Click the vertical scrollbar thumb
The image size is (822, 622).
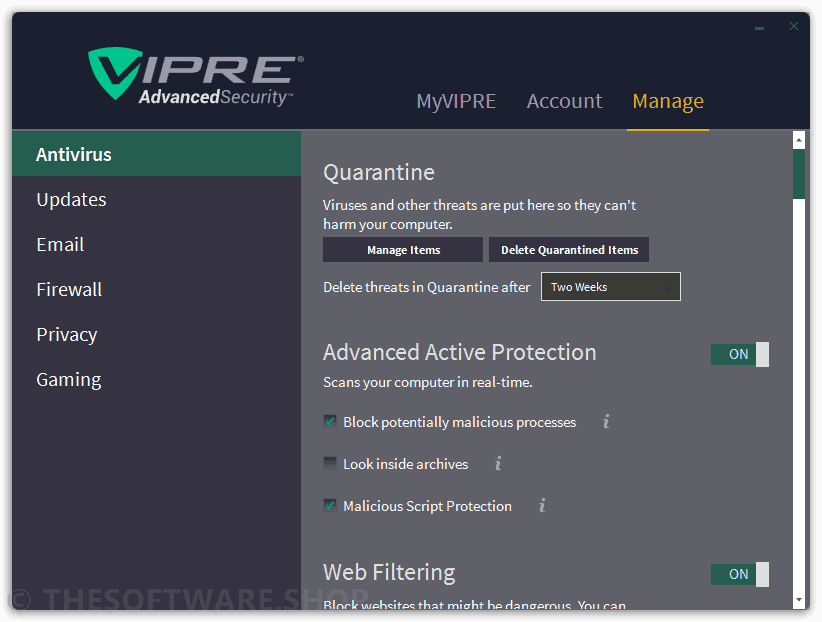coord(798,174)
